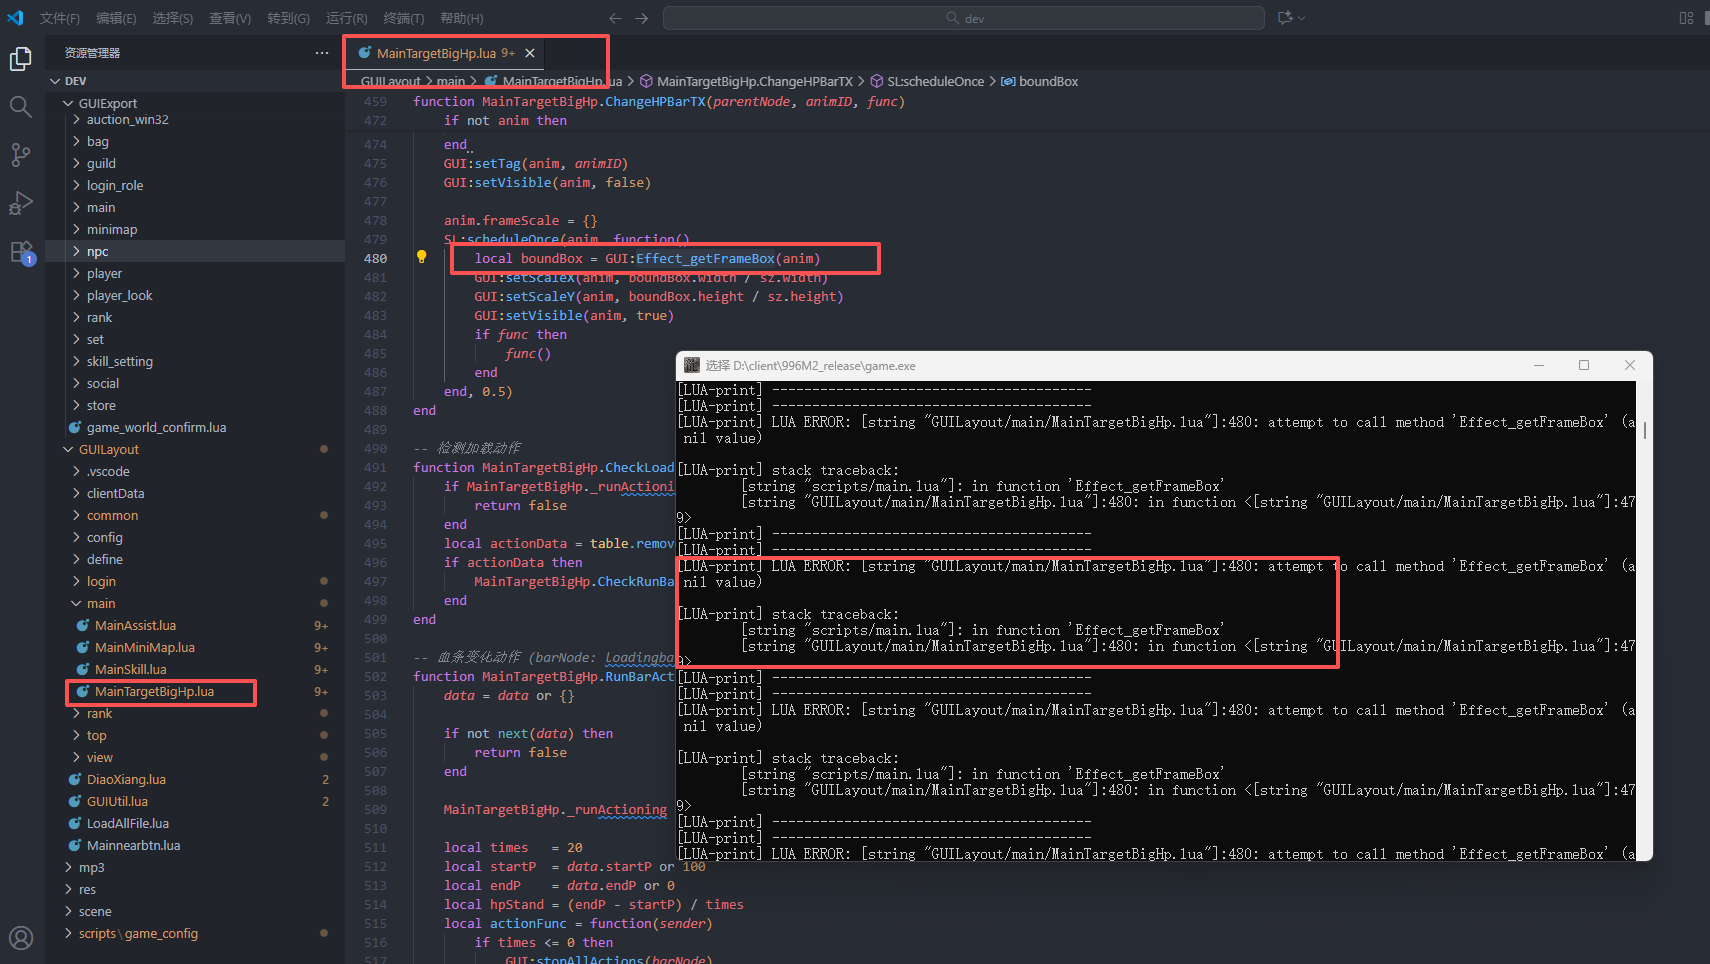This screenshot has width=1710, height=964.
Task: Open the Explorer view in activity bar
Action: [x=21, y=60]
